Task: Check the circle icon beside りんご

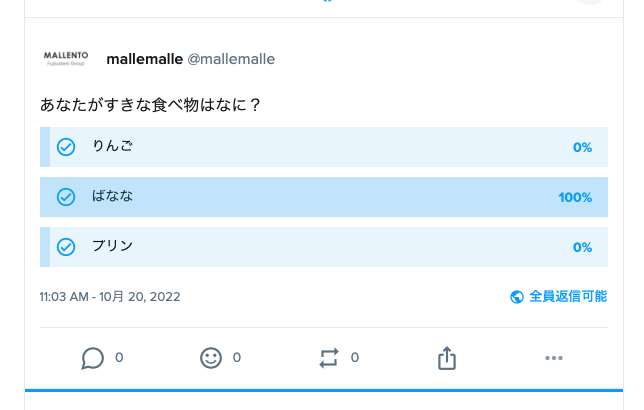Action: tap(66, 147)
